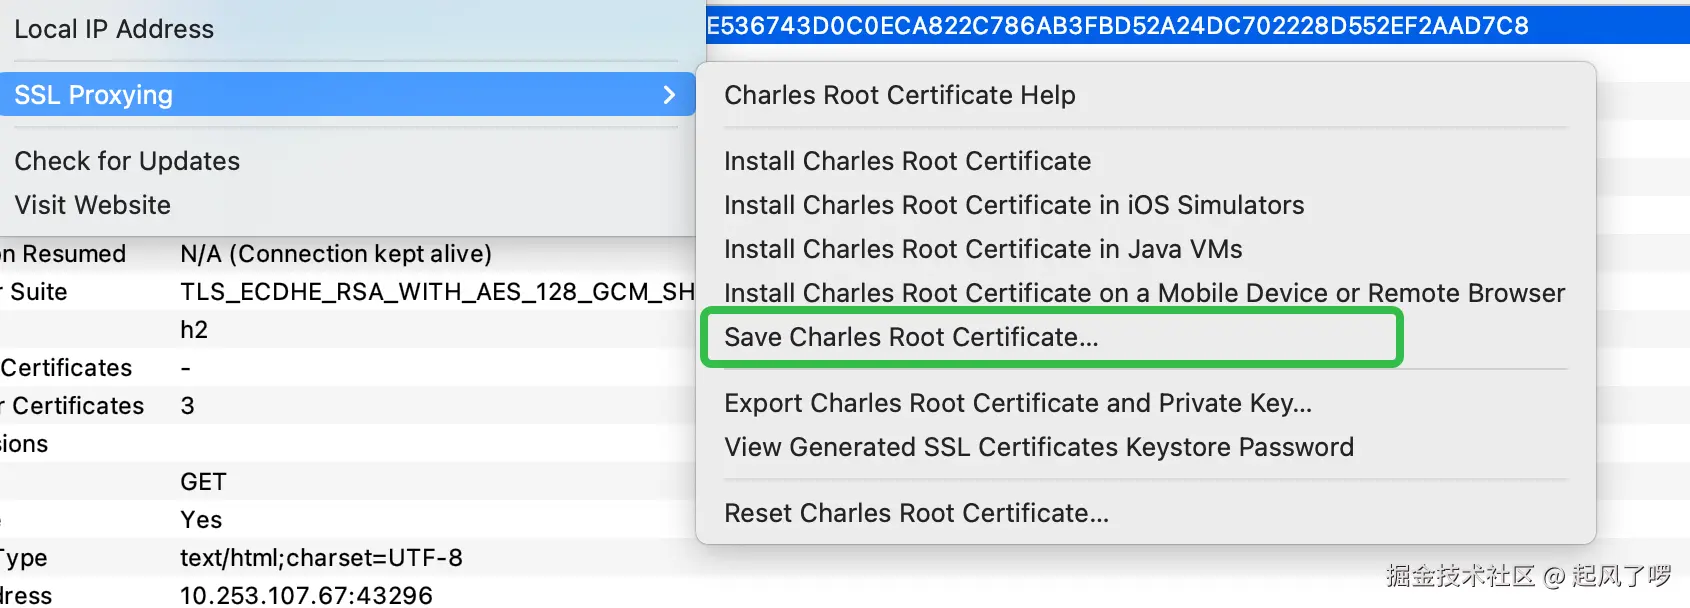Open the Visit Website menu item
Screen dimensions: 1690x608
coord(93,205)
